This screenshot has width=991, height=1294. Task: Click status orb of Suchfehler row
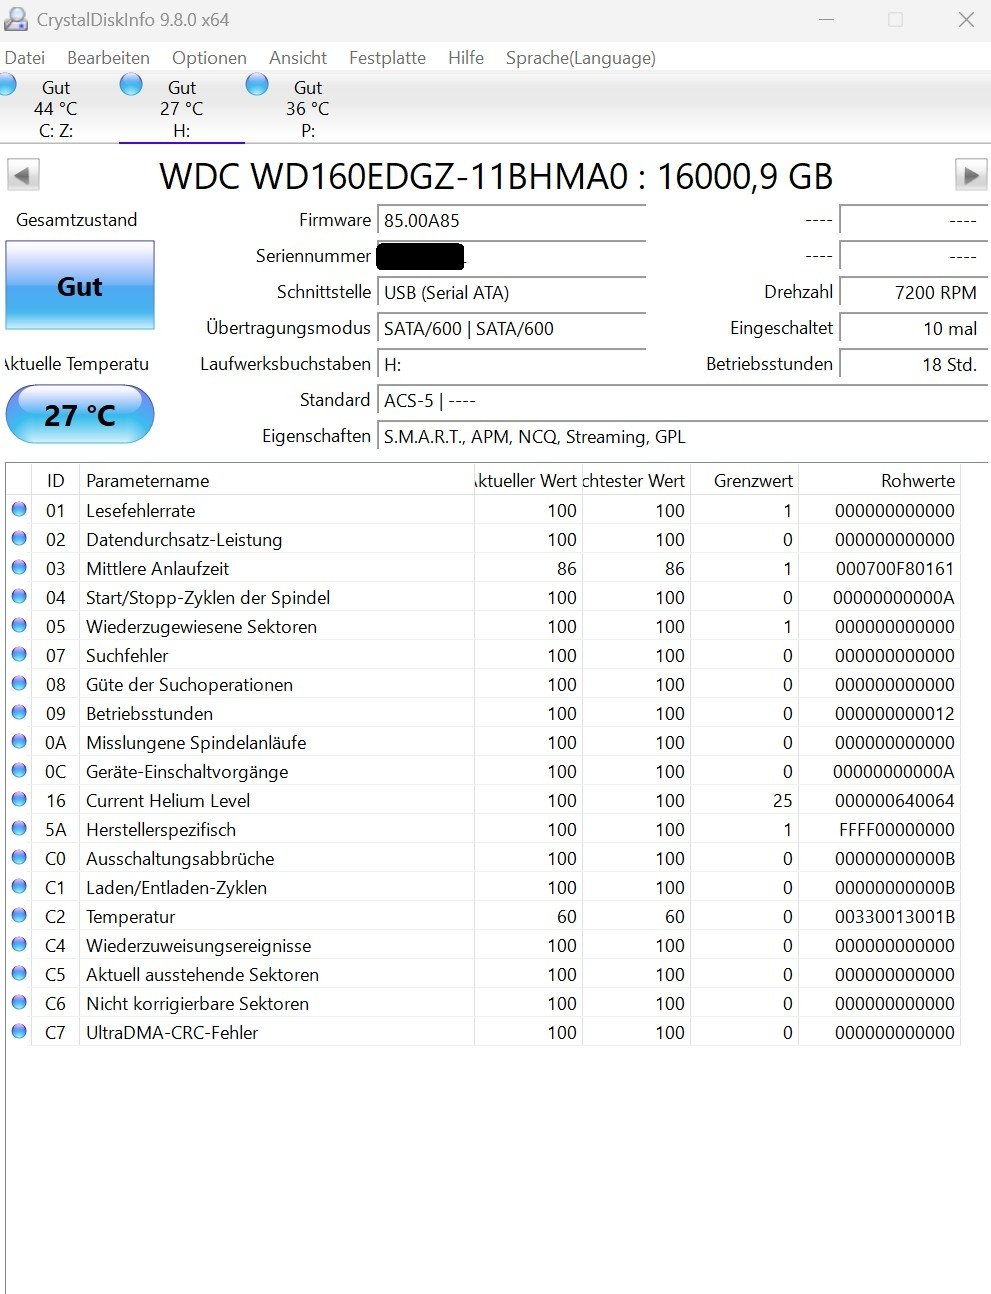(x=19, y=654)
